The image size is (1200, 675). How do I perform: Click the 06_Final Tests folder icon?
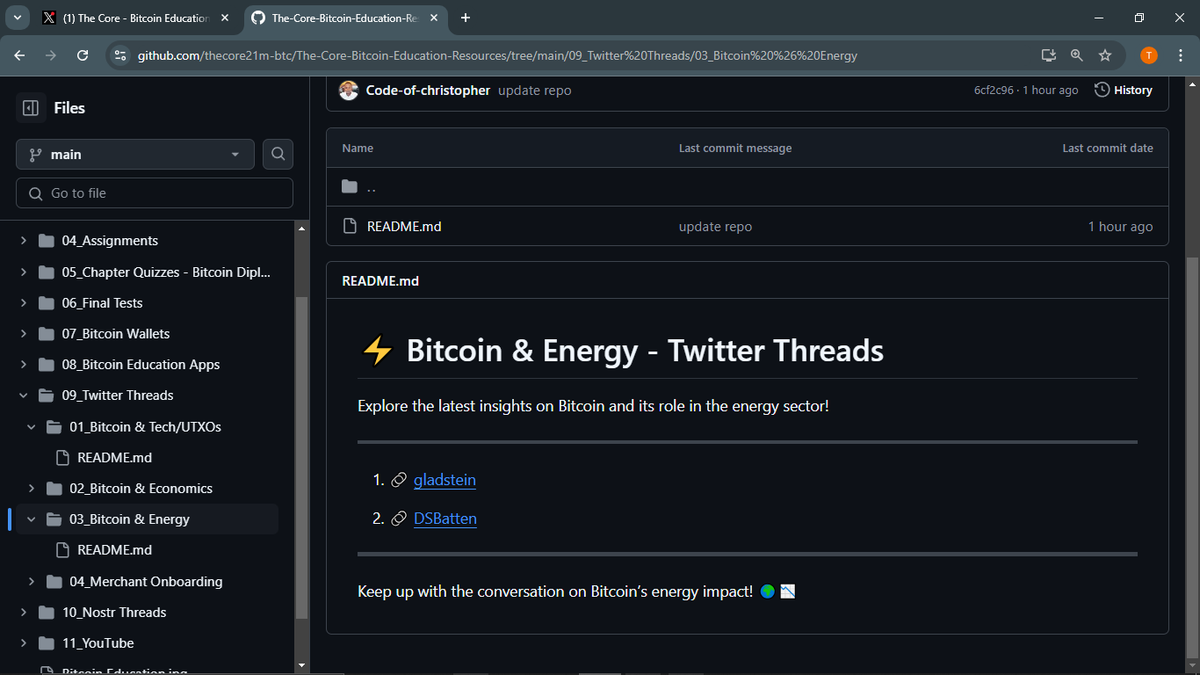click(46, 303)
